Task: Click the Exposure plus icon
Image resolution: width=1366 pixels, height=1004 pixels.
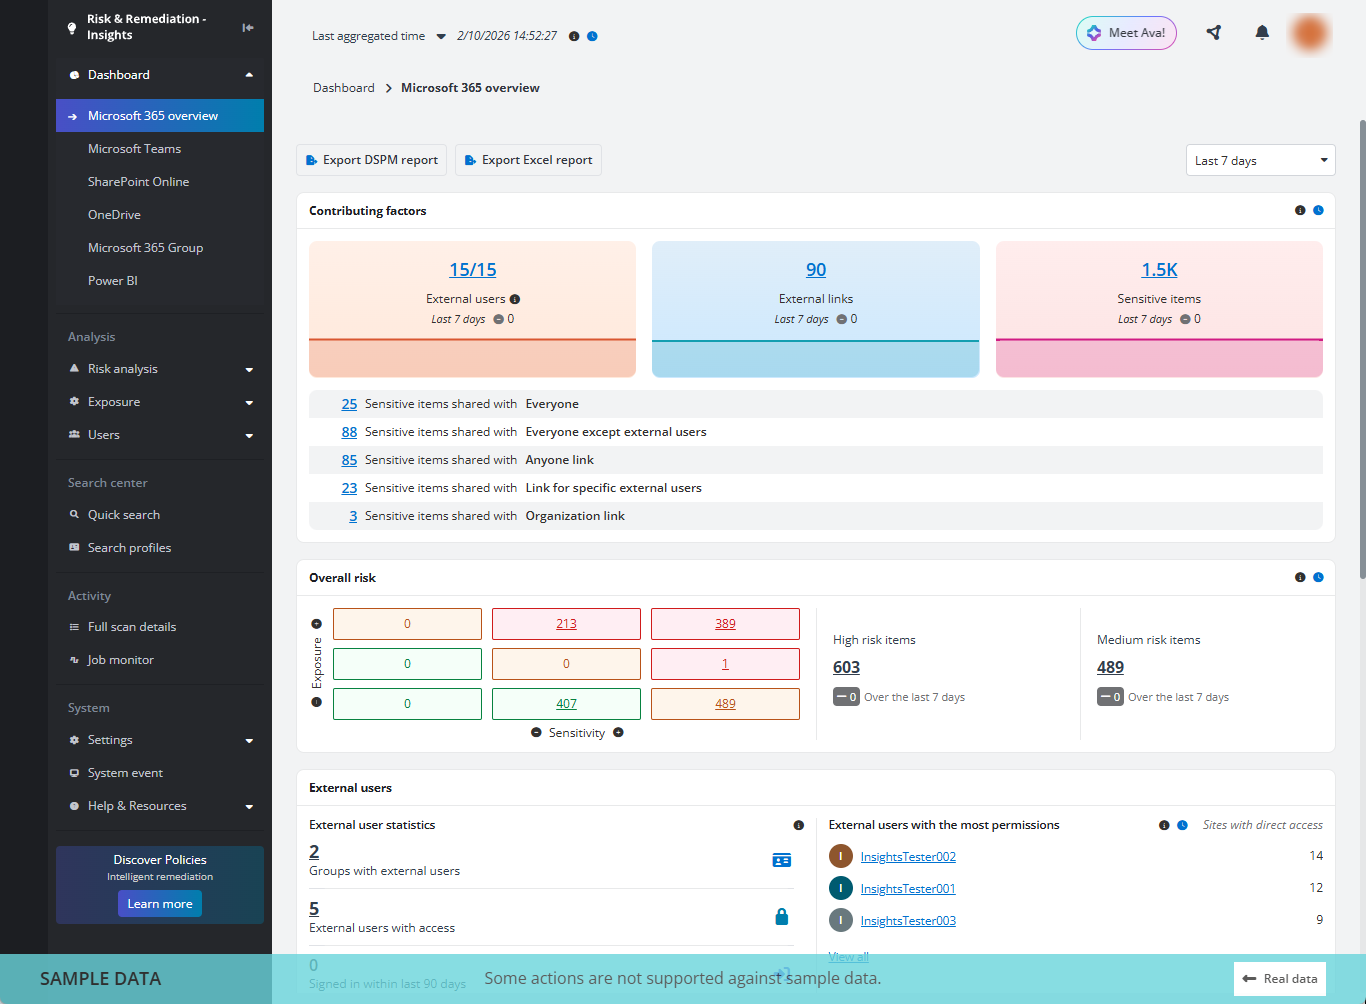Action: coord(317,623)
